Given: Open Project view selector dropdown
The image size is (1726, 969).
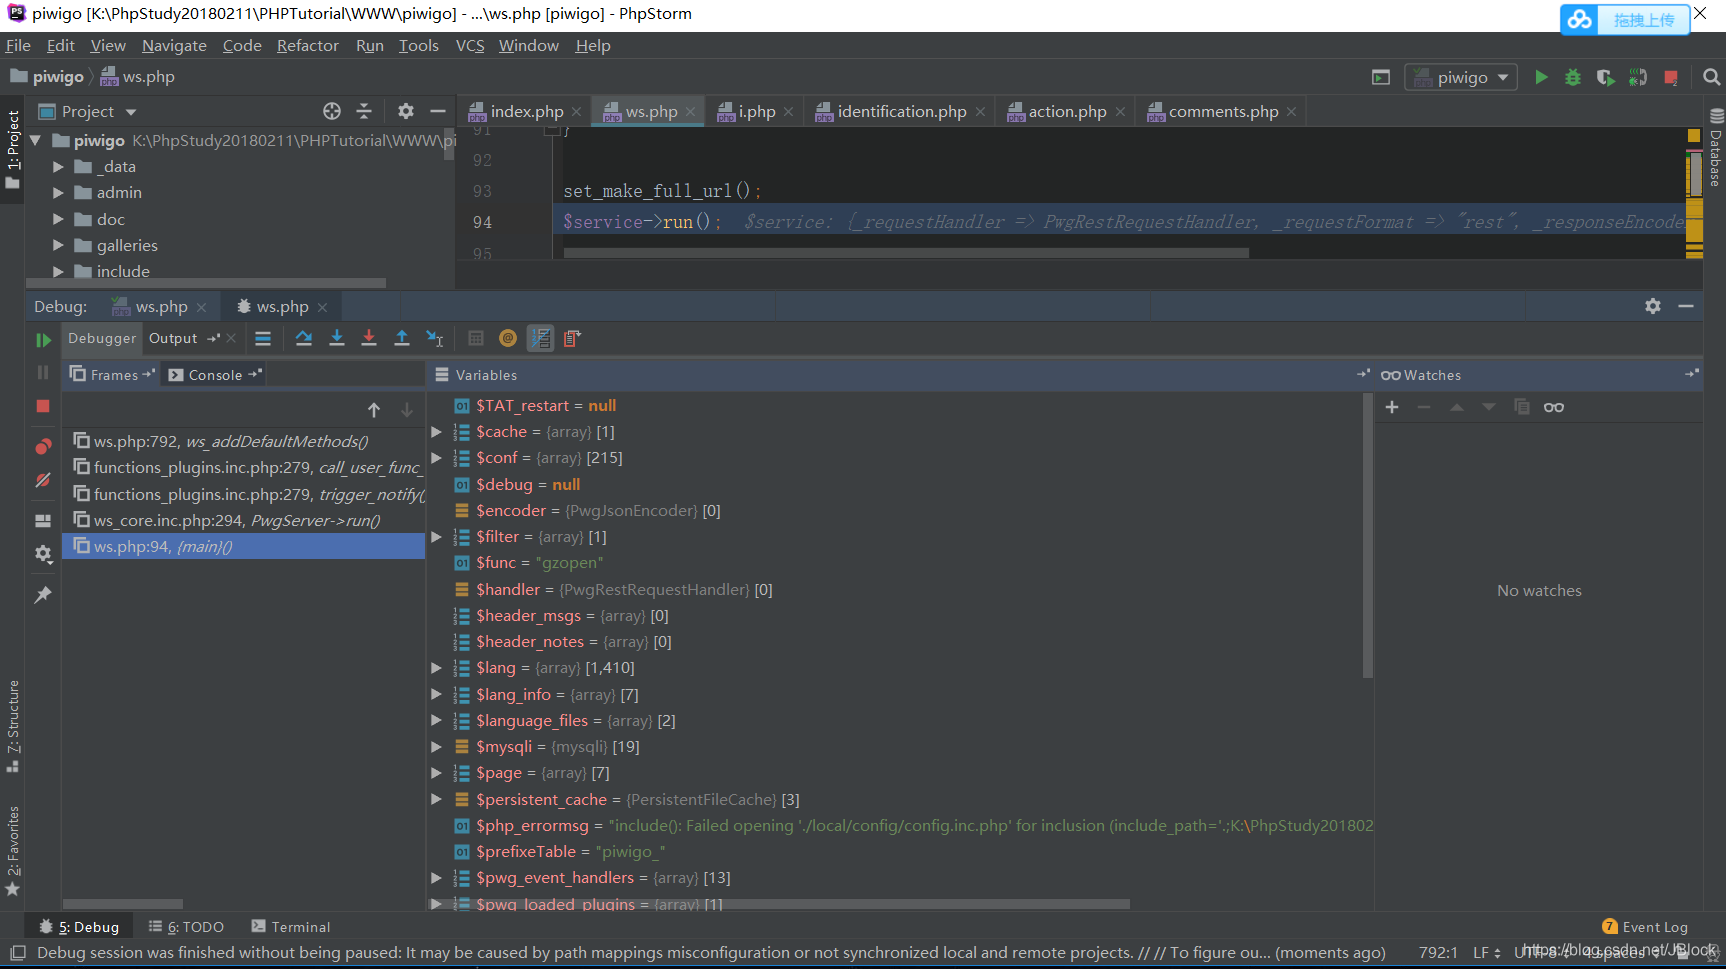Looking at the screenshot, I should pos(87,111).
